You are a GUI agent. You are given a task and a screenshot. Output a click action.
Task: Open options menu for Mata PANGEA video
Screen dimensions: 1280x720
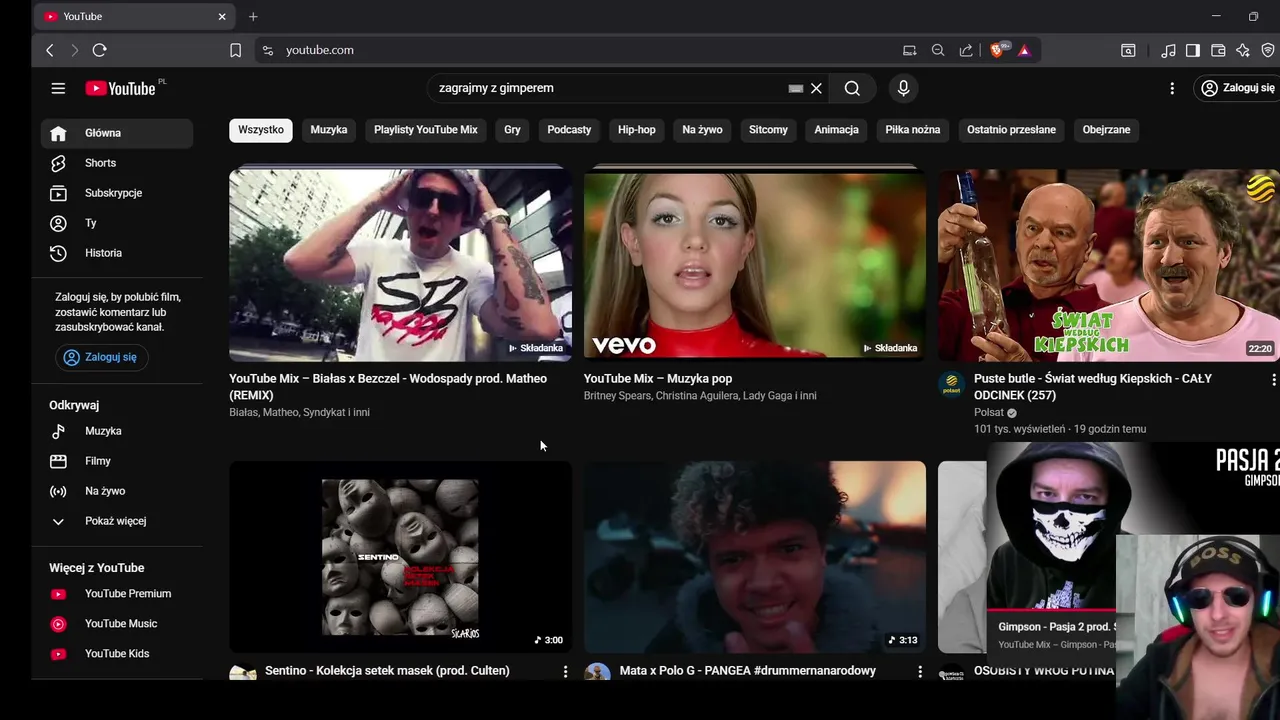point(920,672)
